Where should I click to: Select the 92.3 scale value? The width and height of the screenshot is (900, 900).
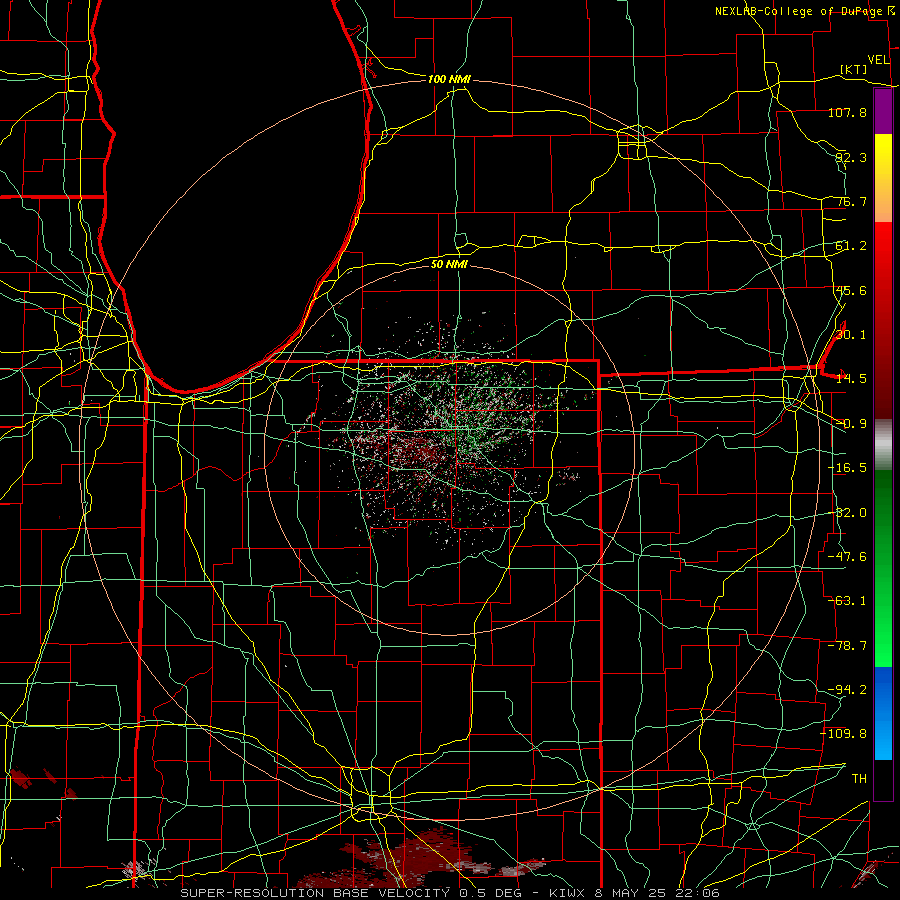click(851, 157)
